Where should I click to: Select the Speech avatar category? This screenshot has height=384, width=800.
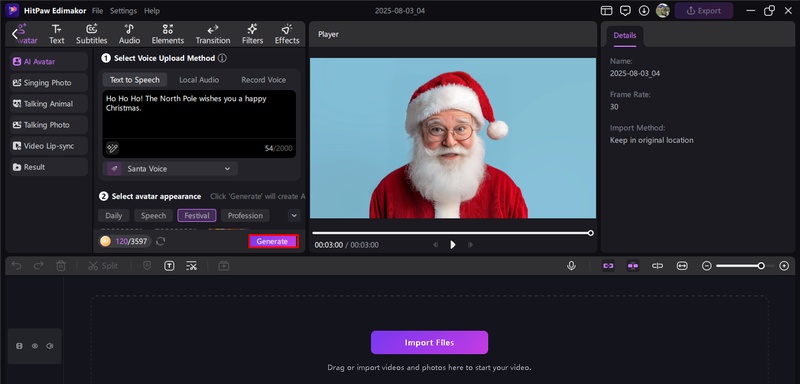(x=154, y=216)
